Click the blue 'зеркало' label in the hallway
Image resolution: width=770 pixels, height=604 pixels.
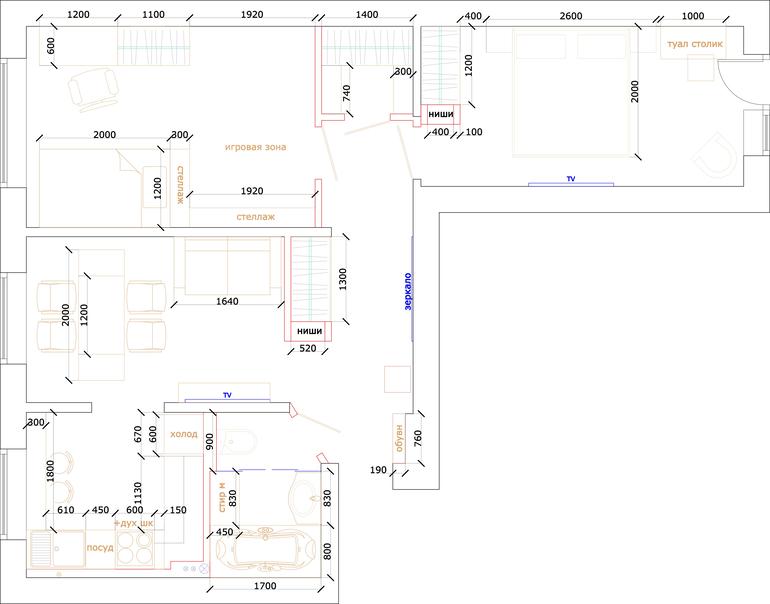(x=408, y=292)
